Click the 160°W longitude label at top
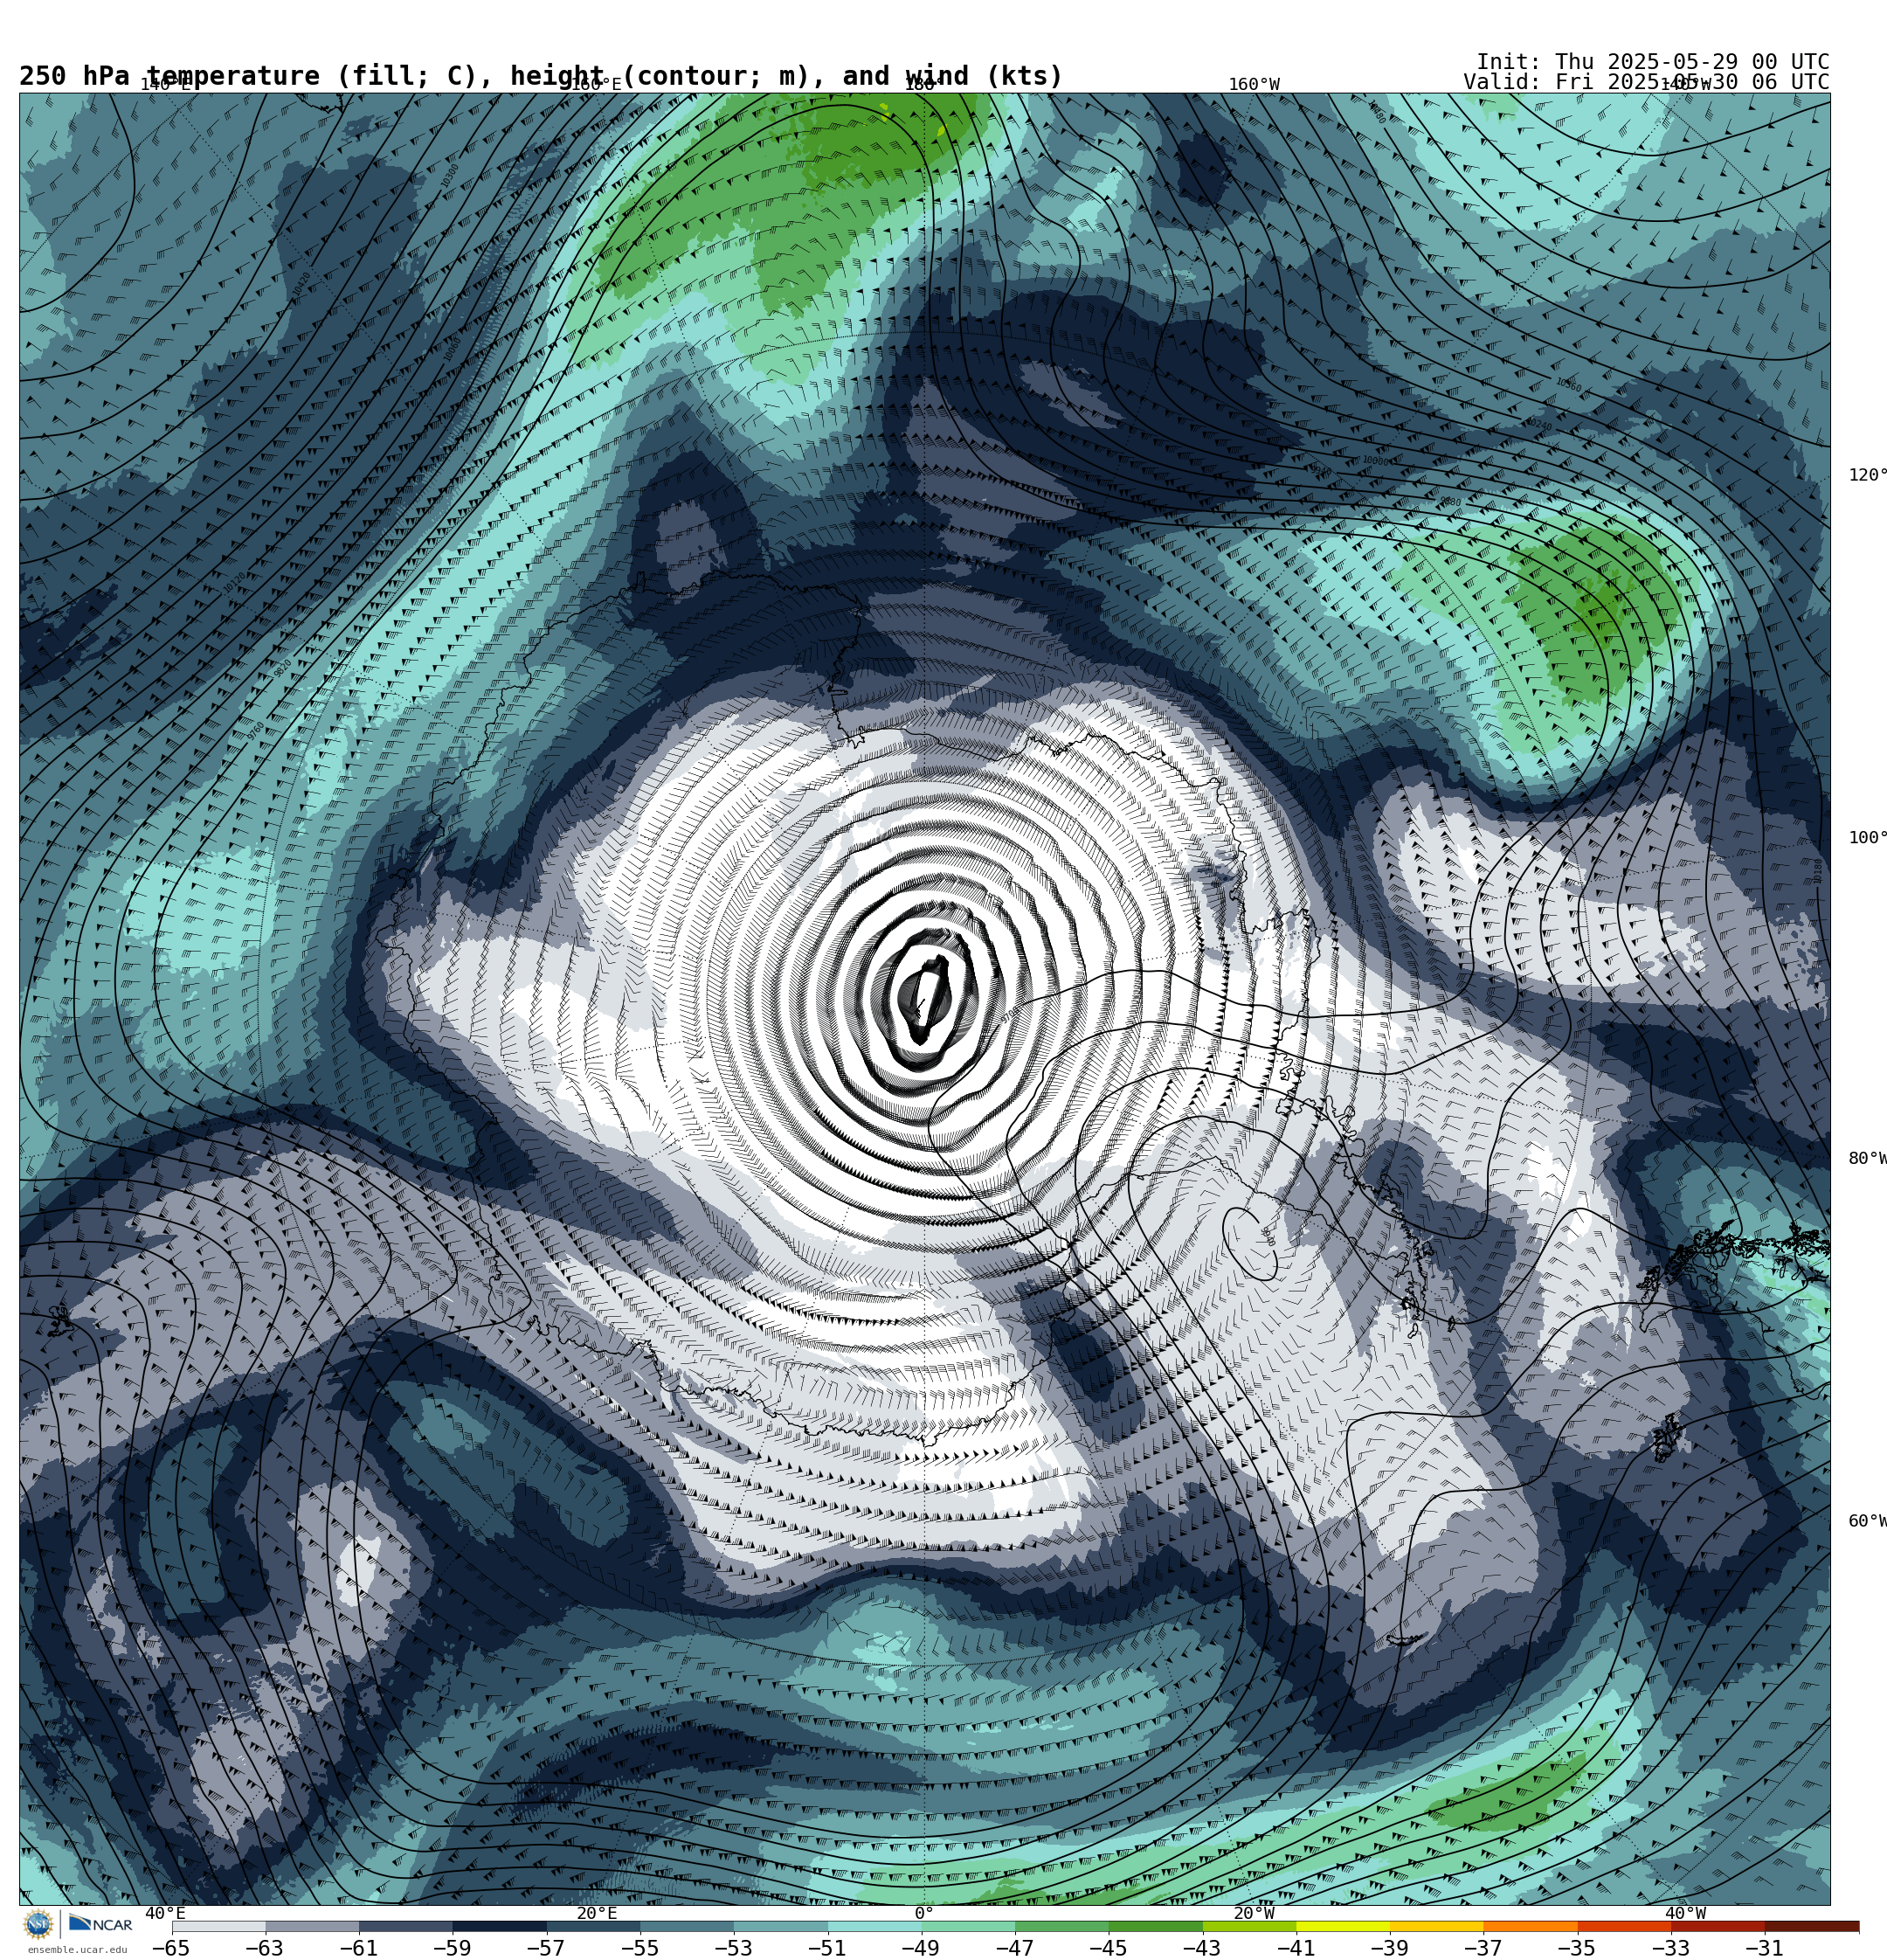The width and height of the screenshot is (1887, 1960). tap(1254, 85)
